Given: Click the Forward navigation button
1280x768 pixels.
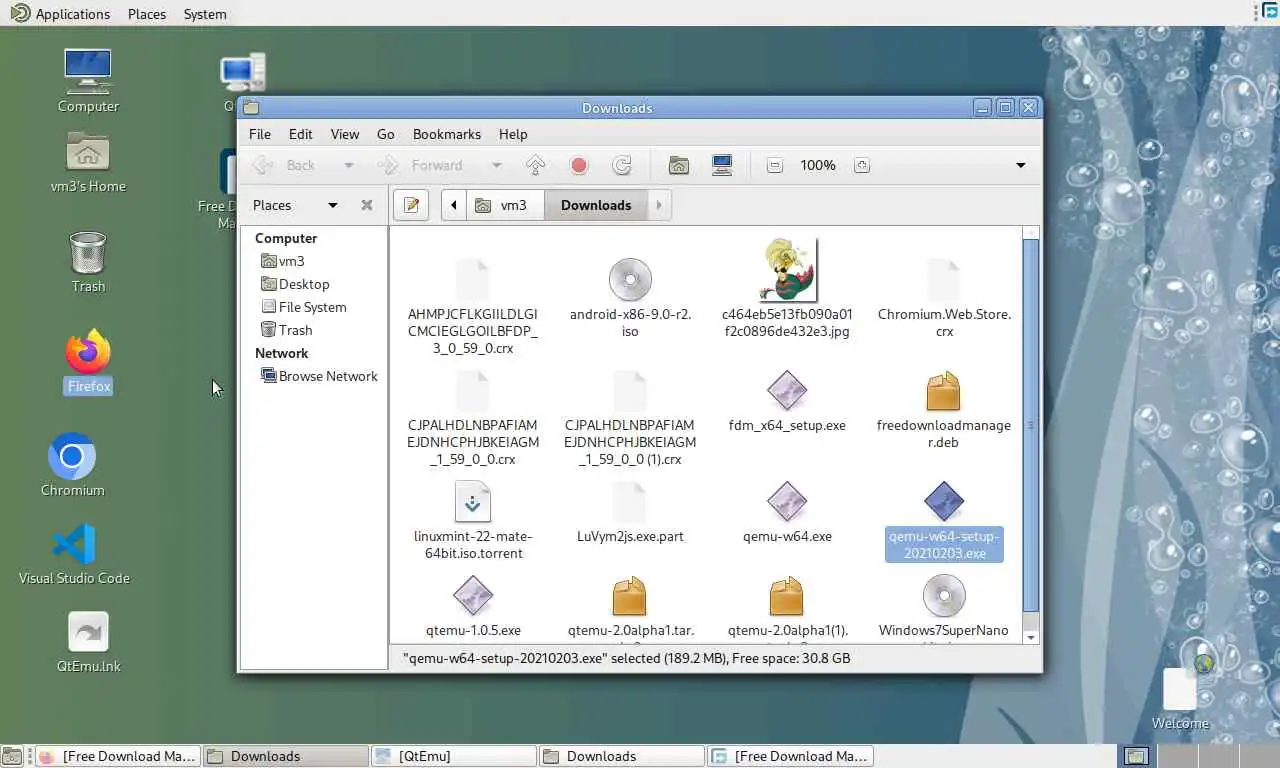Looking at the screenshot, I should (x=421, y=165).
